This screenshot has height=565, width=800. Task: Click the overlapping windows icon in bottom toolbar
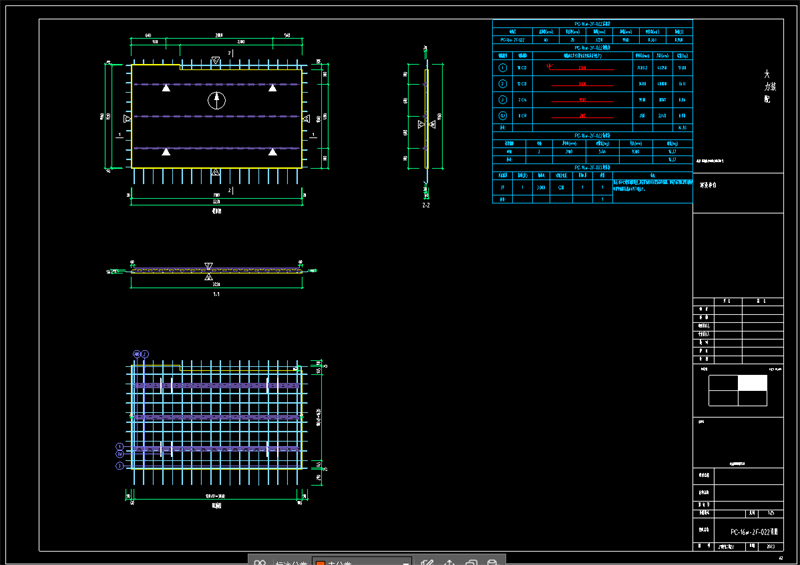pyautogui.click(x=471, y=562)
